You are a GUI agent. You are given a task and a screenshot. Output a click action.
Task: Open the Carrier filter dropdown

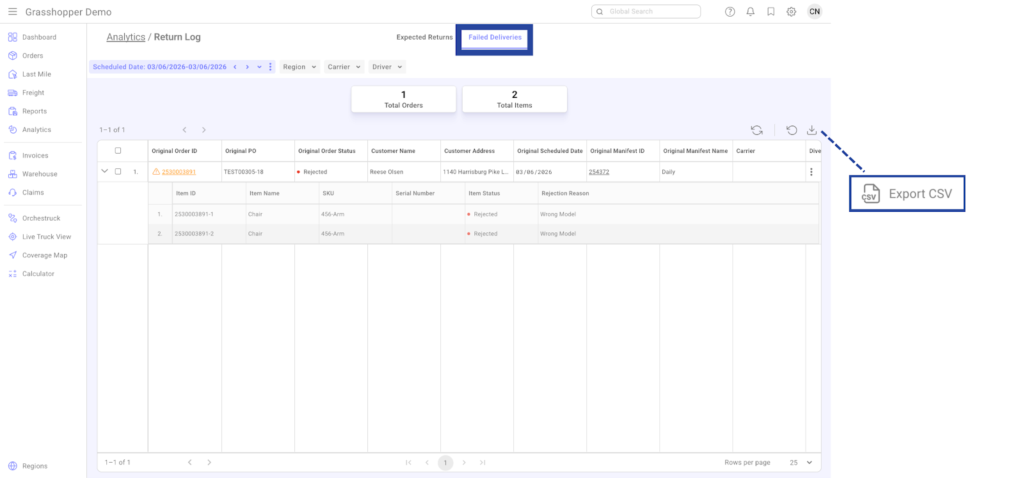point(343,67)
